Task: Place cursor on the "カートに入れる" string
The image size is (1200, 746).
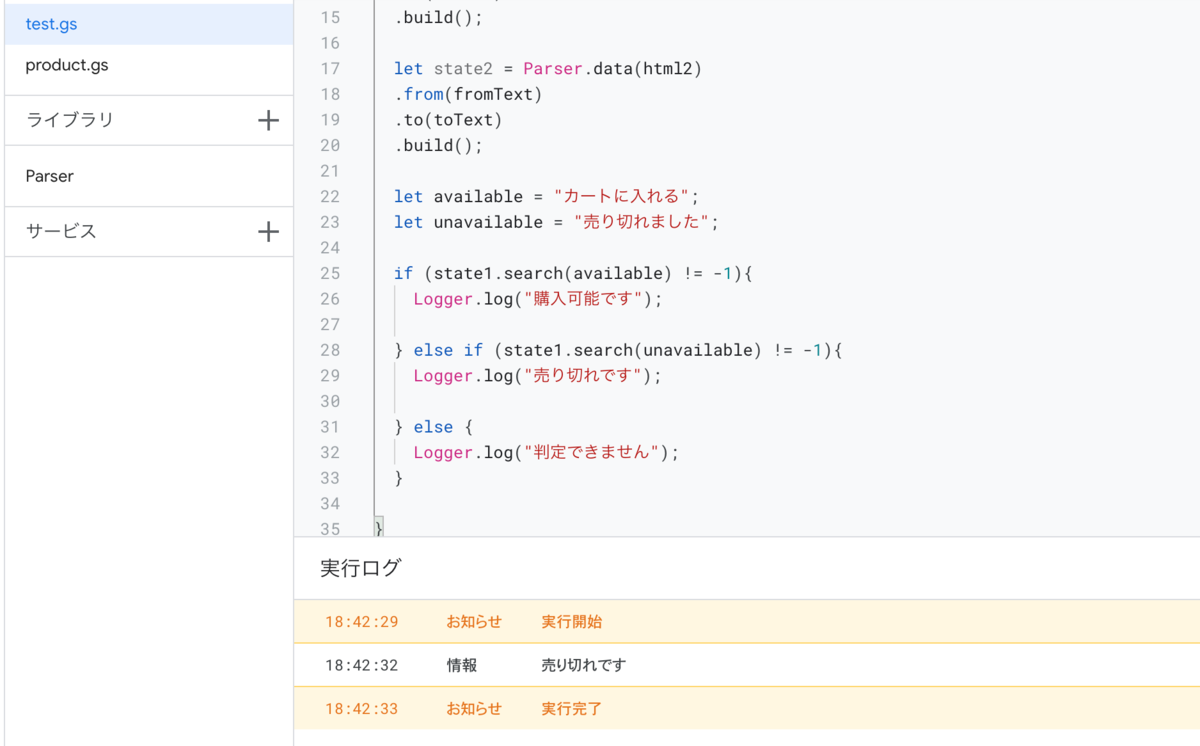Action: pyautogui.click(x=622, y=197)
